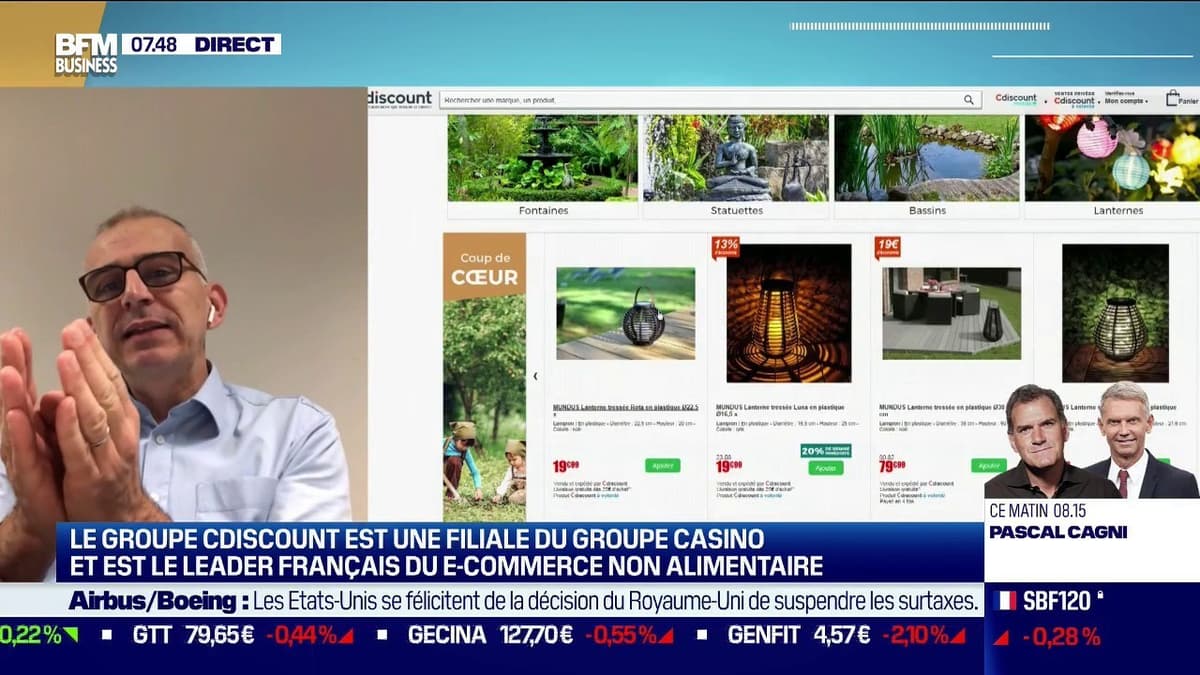Click the illuminated lantern image in fourth card
Viewport: 1200px width, 675px height.
pyautogui.click(x=1115, y=313)
